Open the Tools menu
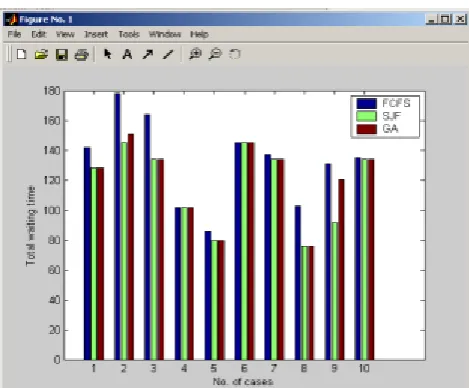 [x=129, y=34]
